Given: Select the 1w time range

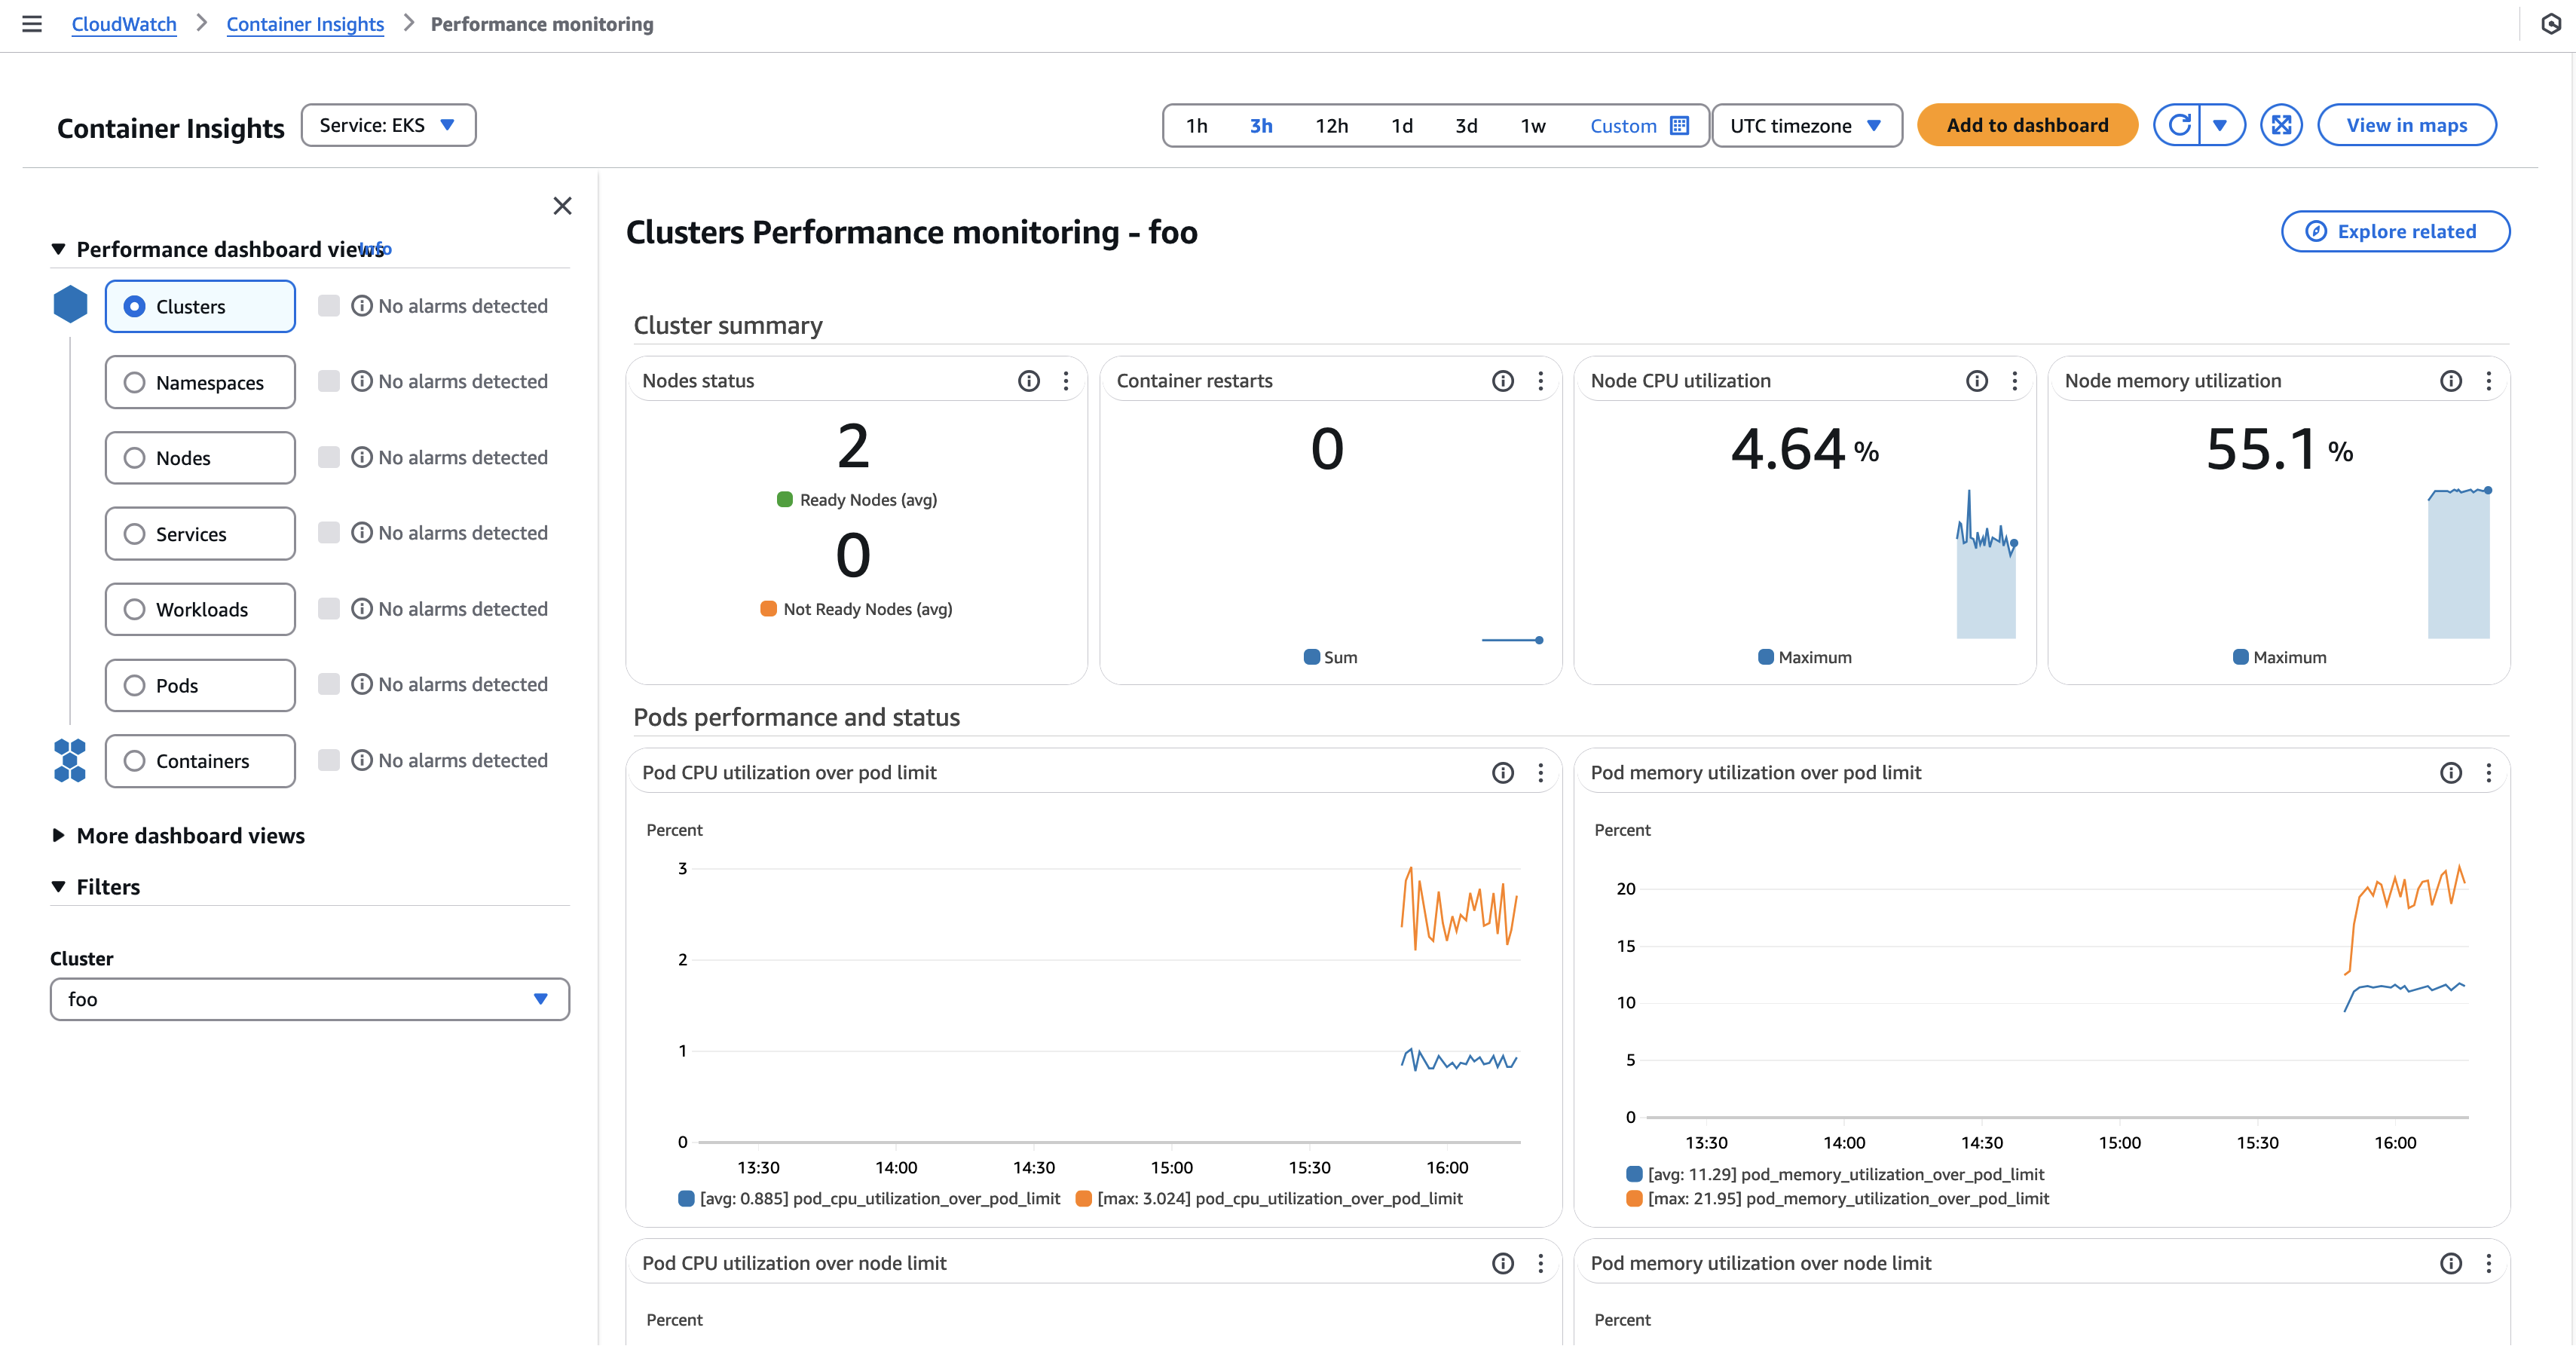Looking at the screenshot, I should pyautogui.click(x=1533, y=126).
